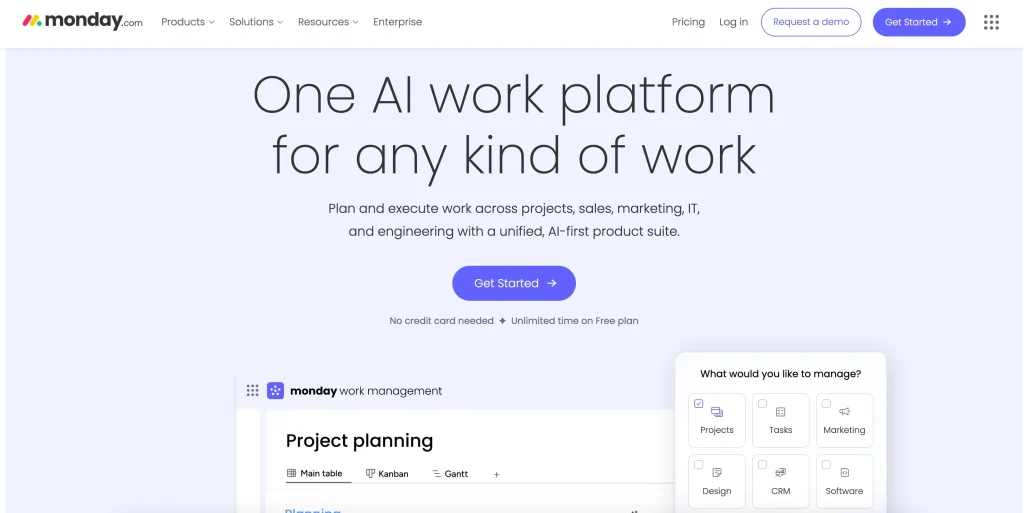Image resolution: width=1024 pixels, height=513 pixels.
Task: Check the Tasks checkbox
Action: coord(762,404)
